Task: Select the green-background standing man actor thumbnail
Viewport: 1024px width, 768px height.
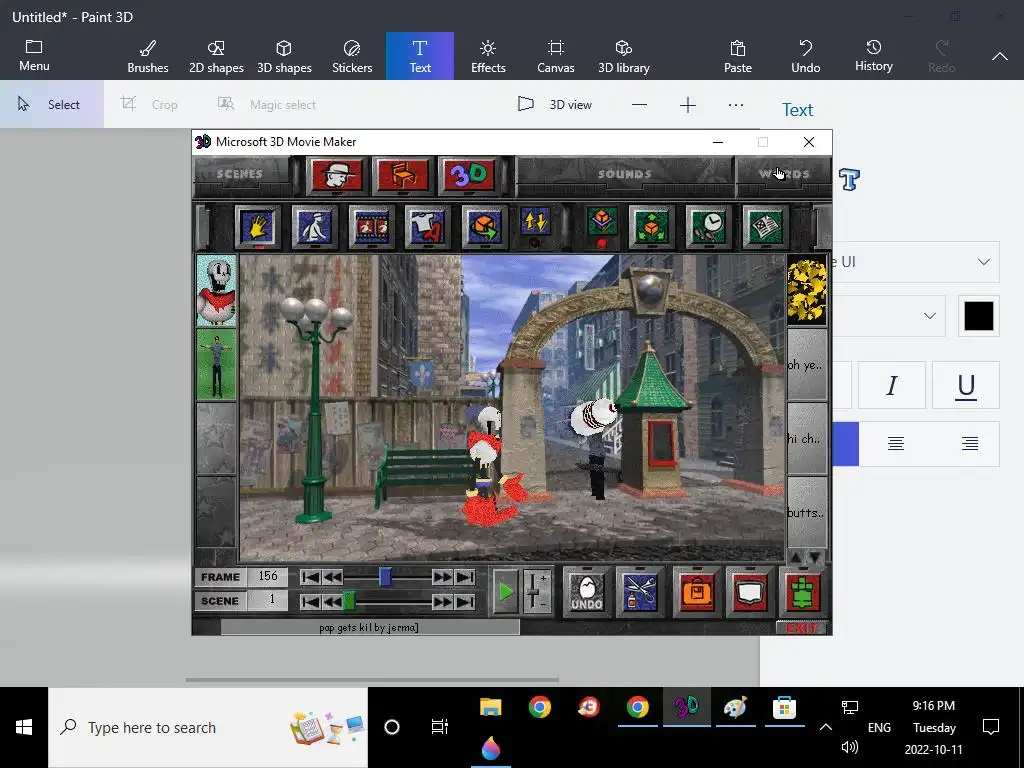Action: coord(216,364)
